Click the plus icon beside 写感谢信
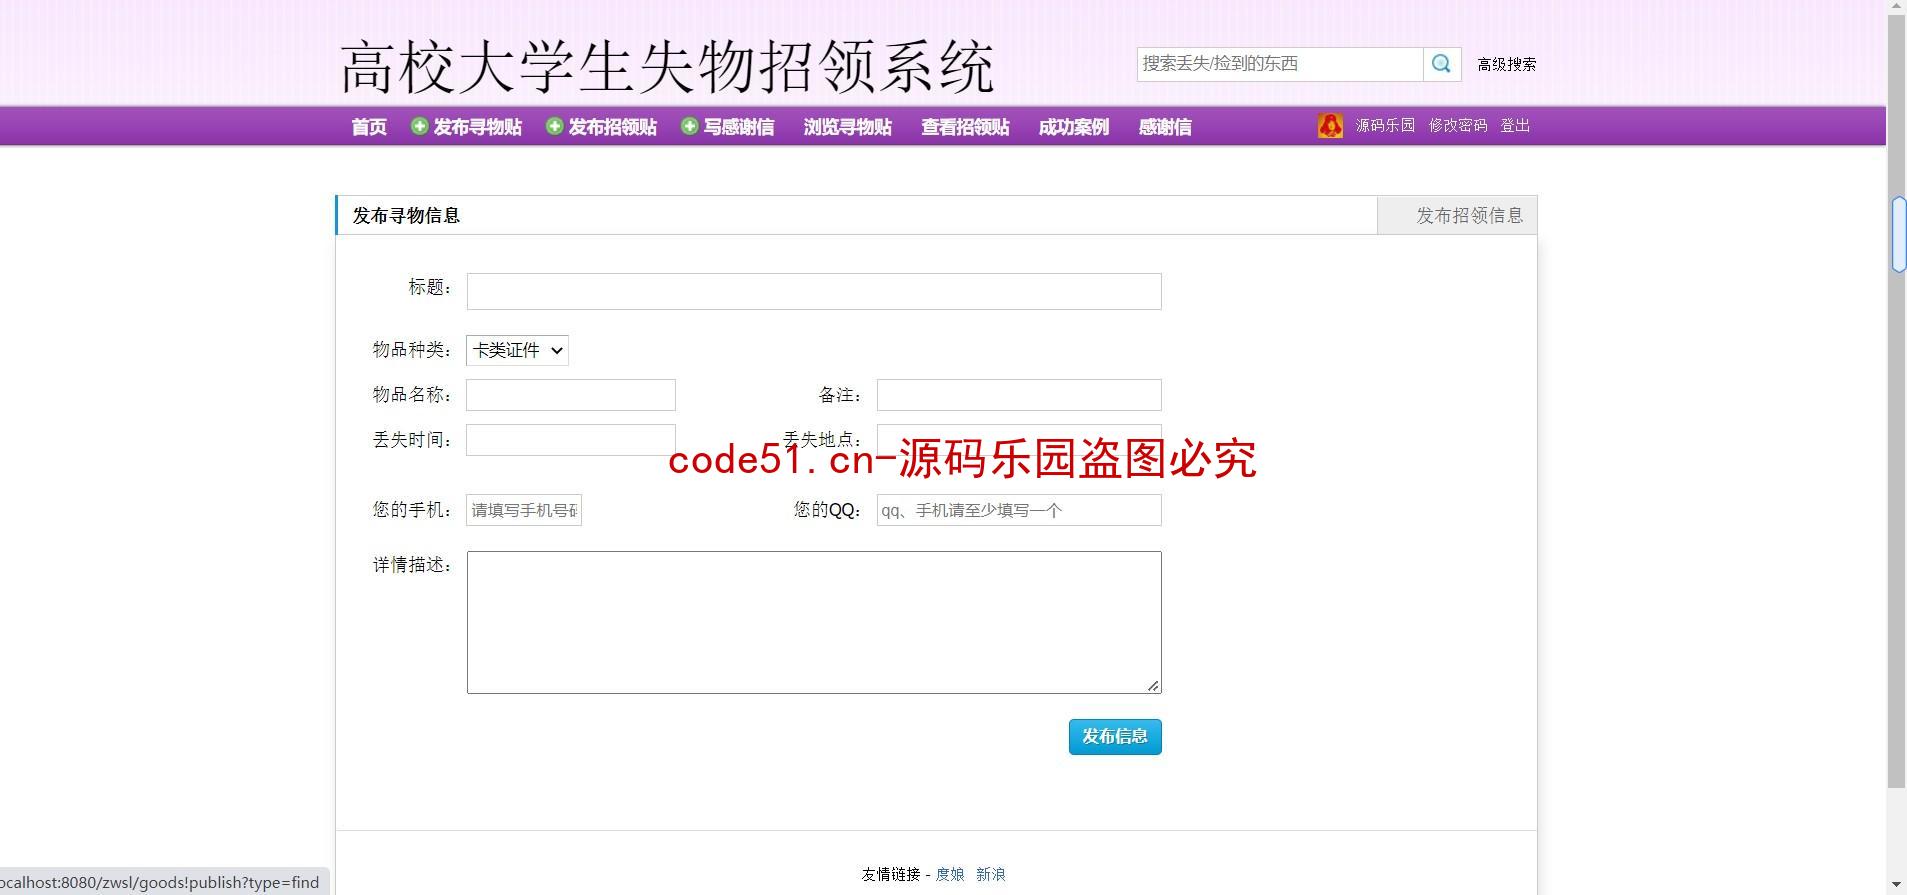This screenshot has height=895, width=1907. (x=689, y=126)
